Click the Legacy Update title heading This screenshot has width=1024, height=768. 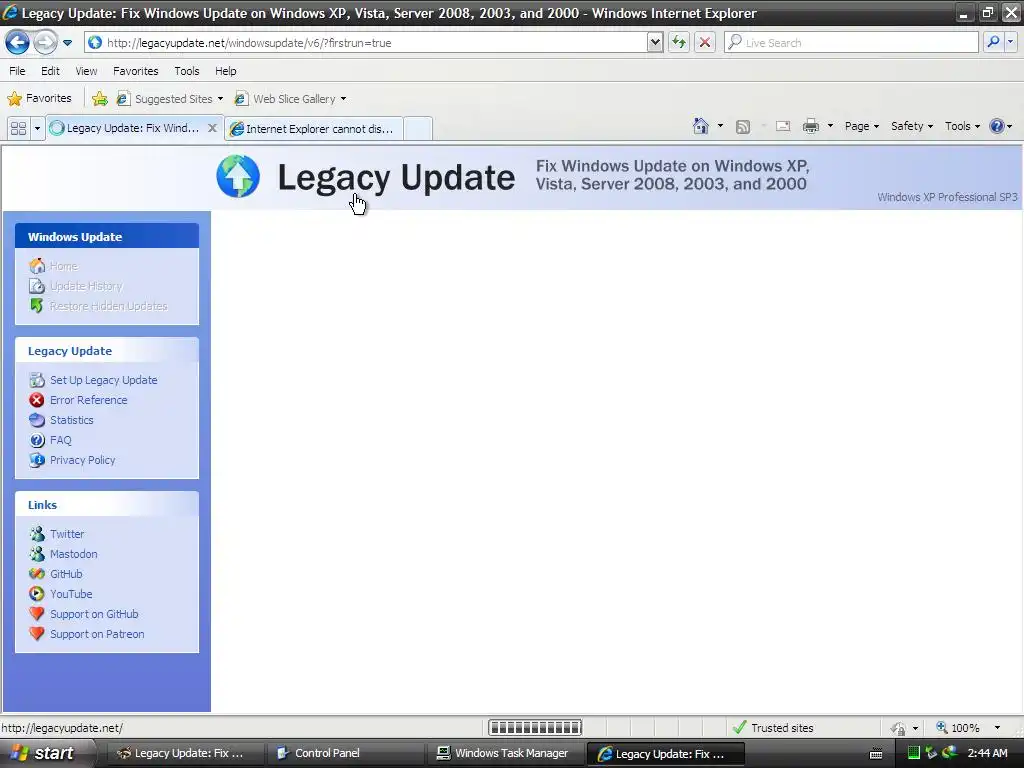[396, 178]
